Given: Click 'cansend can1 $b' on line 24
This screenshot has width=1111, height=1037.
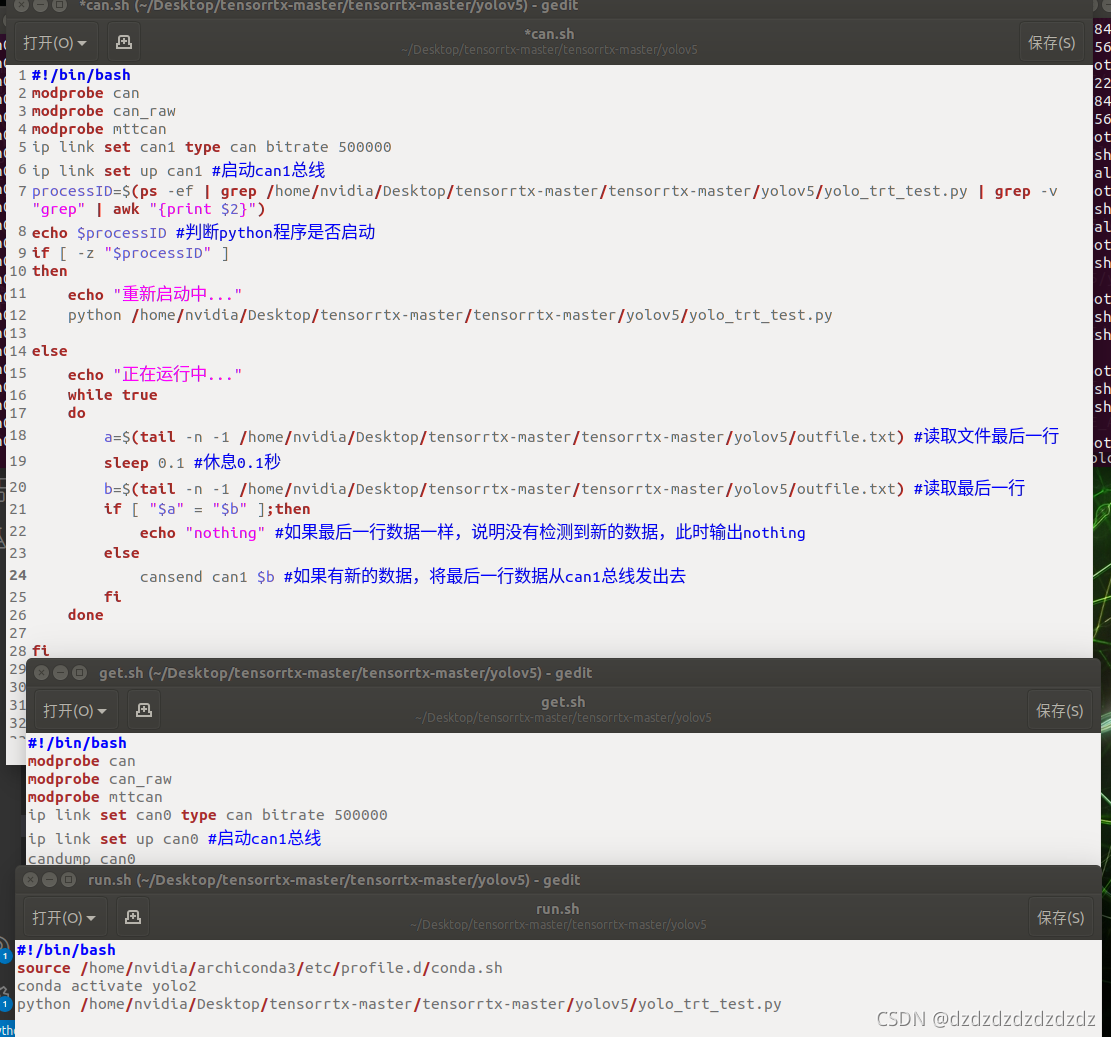Looking at the screenshot, I should click(x=207, y=577).
